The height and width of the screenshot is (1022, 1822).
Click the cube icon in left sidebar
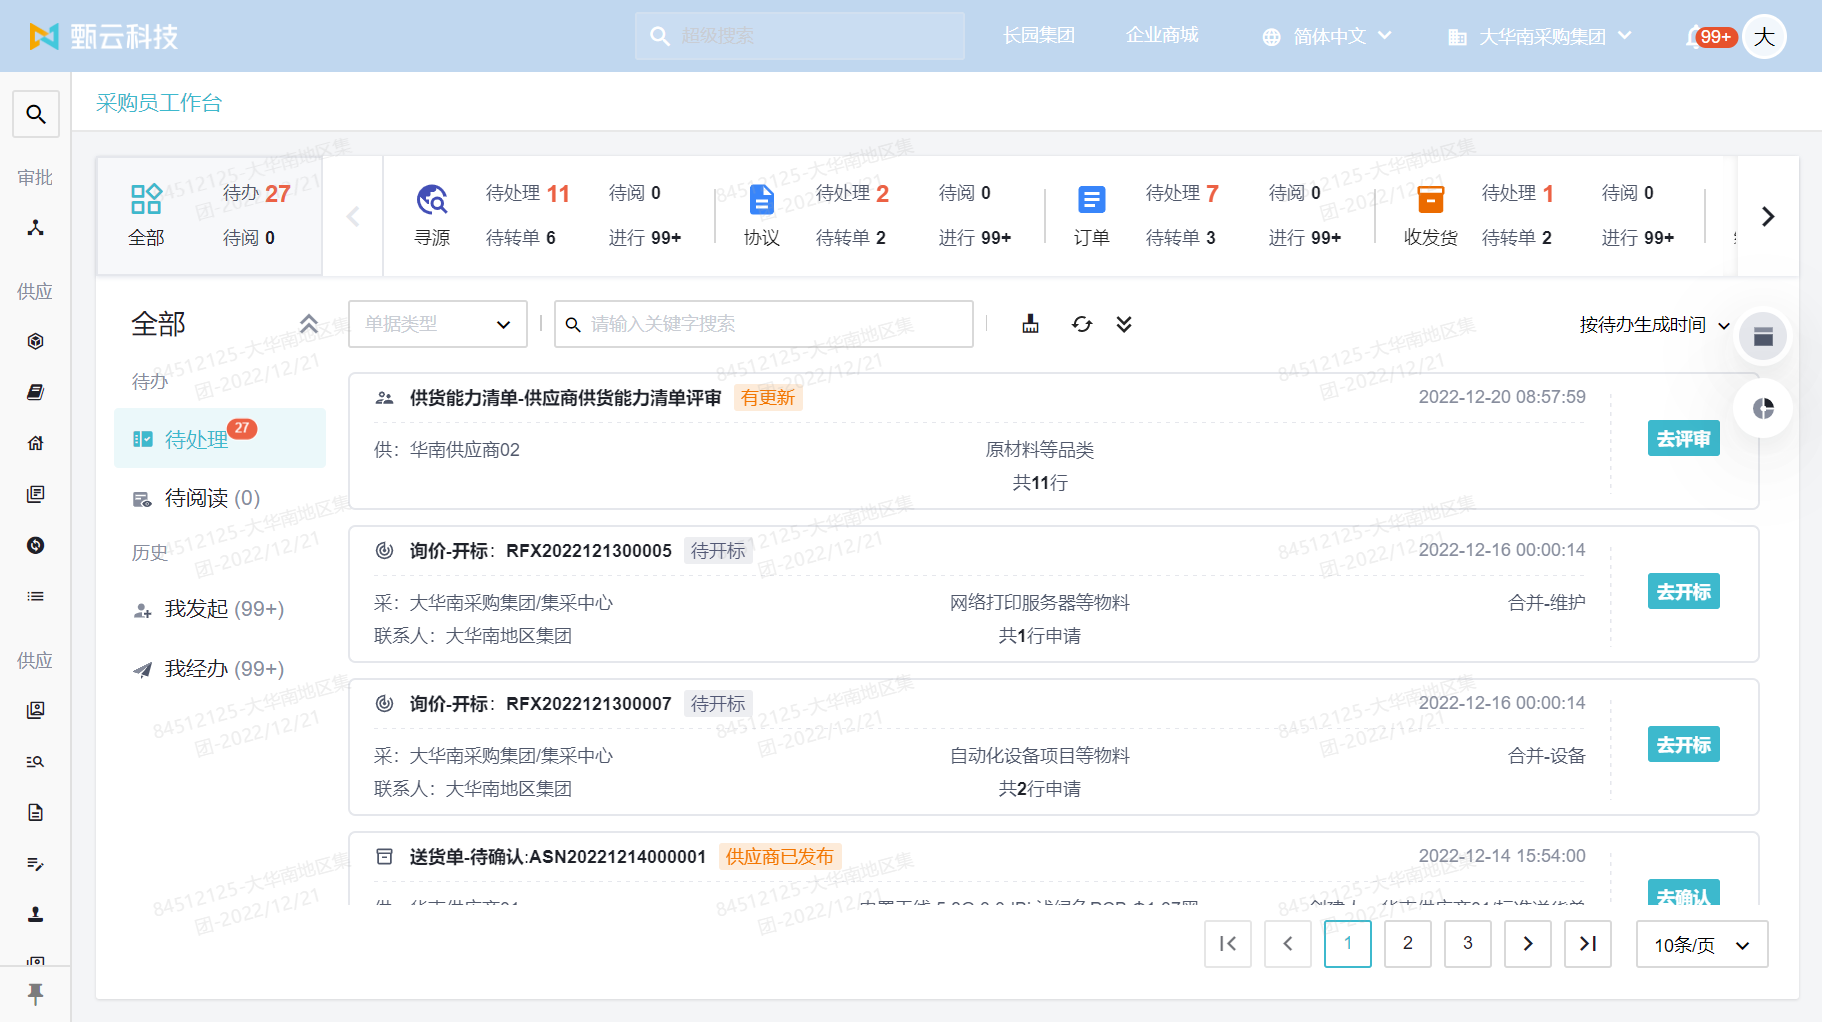(36, 341)
